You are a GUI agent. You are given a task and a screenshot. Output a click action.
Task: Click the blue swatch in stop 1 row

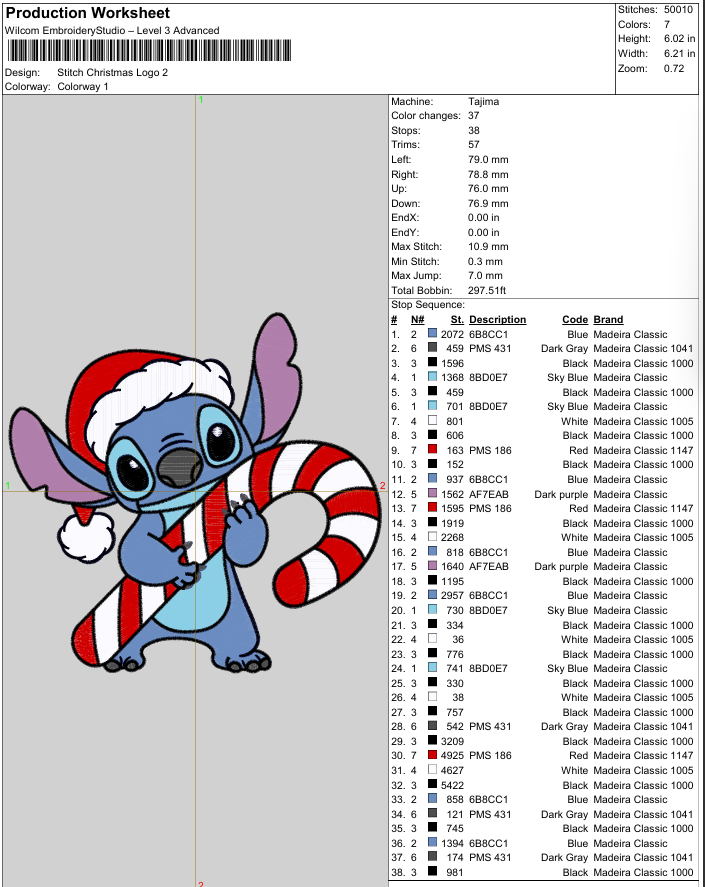click(432, 334)
